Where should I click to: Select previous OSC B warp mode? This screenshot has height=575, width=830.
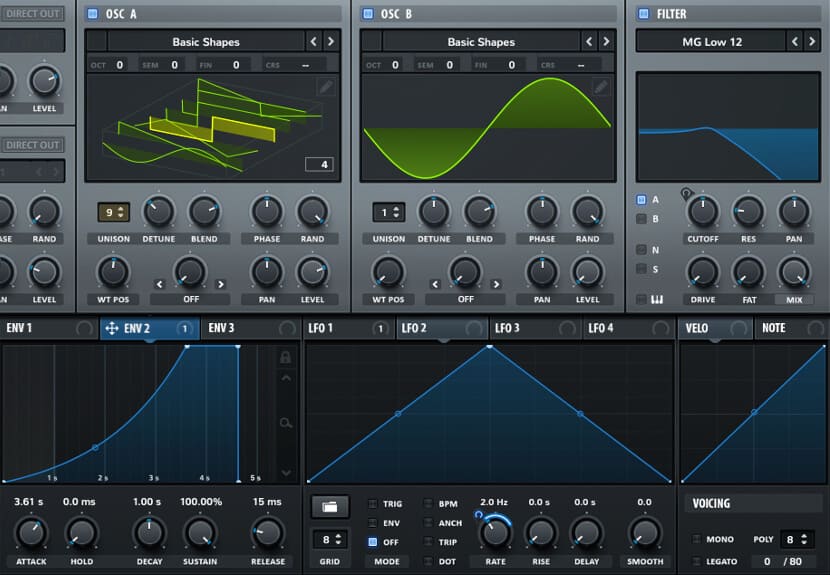[435, 284]
